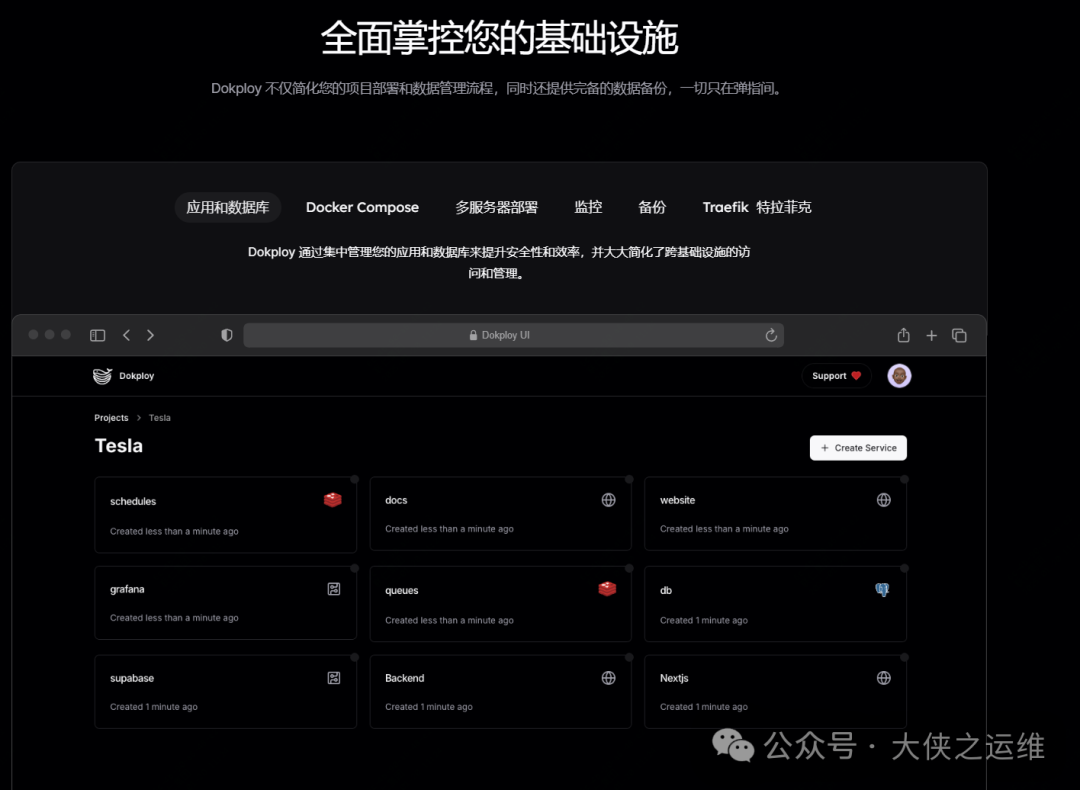The height and width of the screenshot is (790, 1080).
Task: Select the 应用和数据库 tab
Action: click(x=227, y=207)
